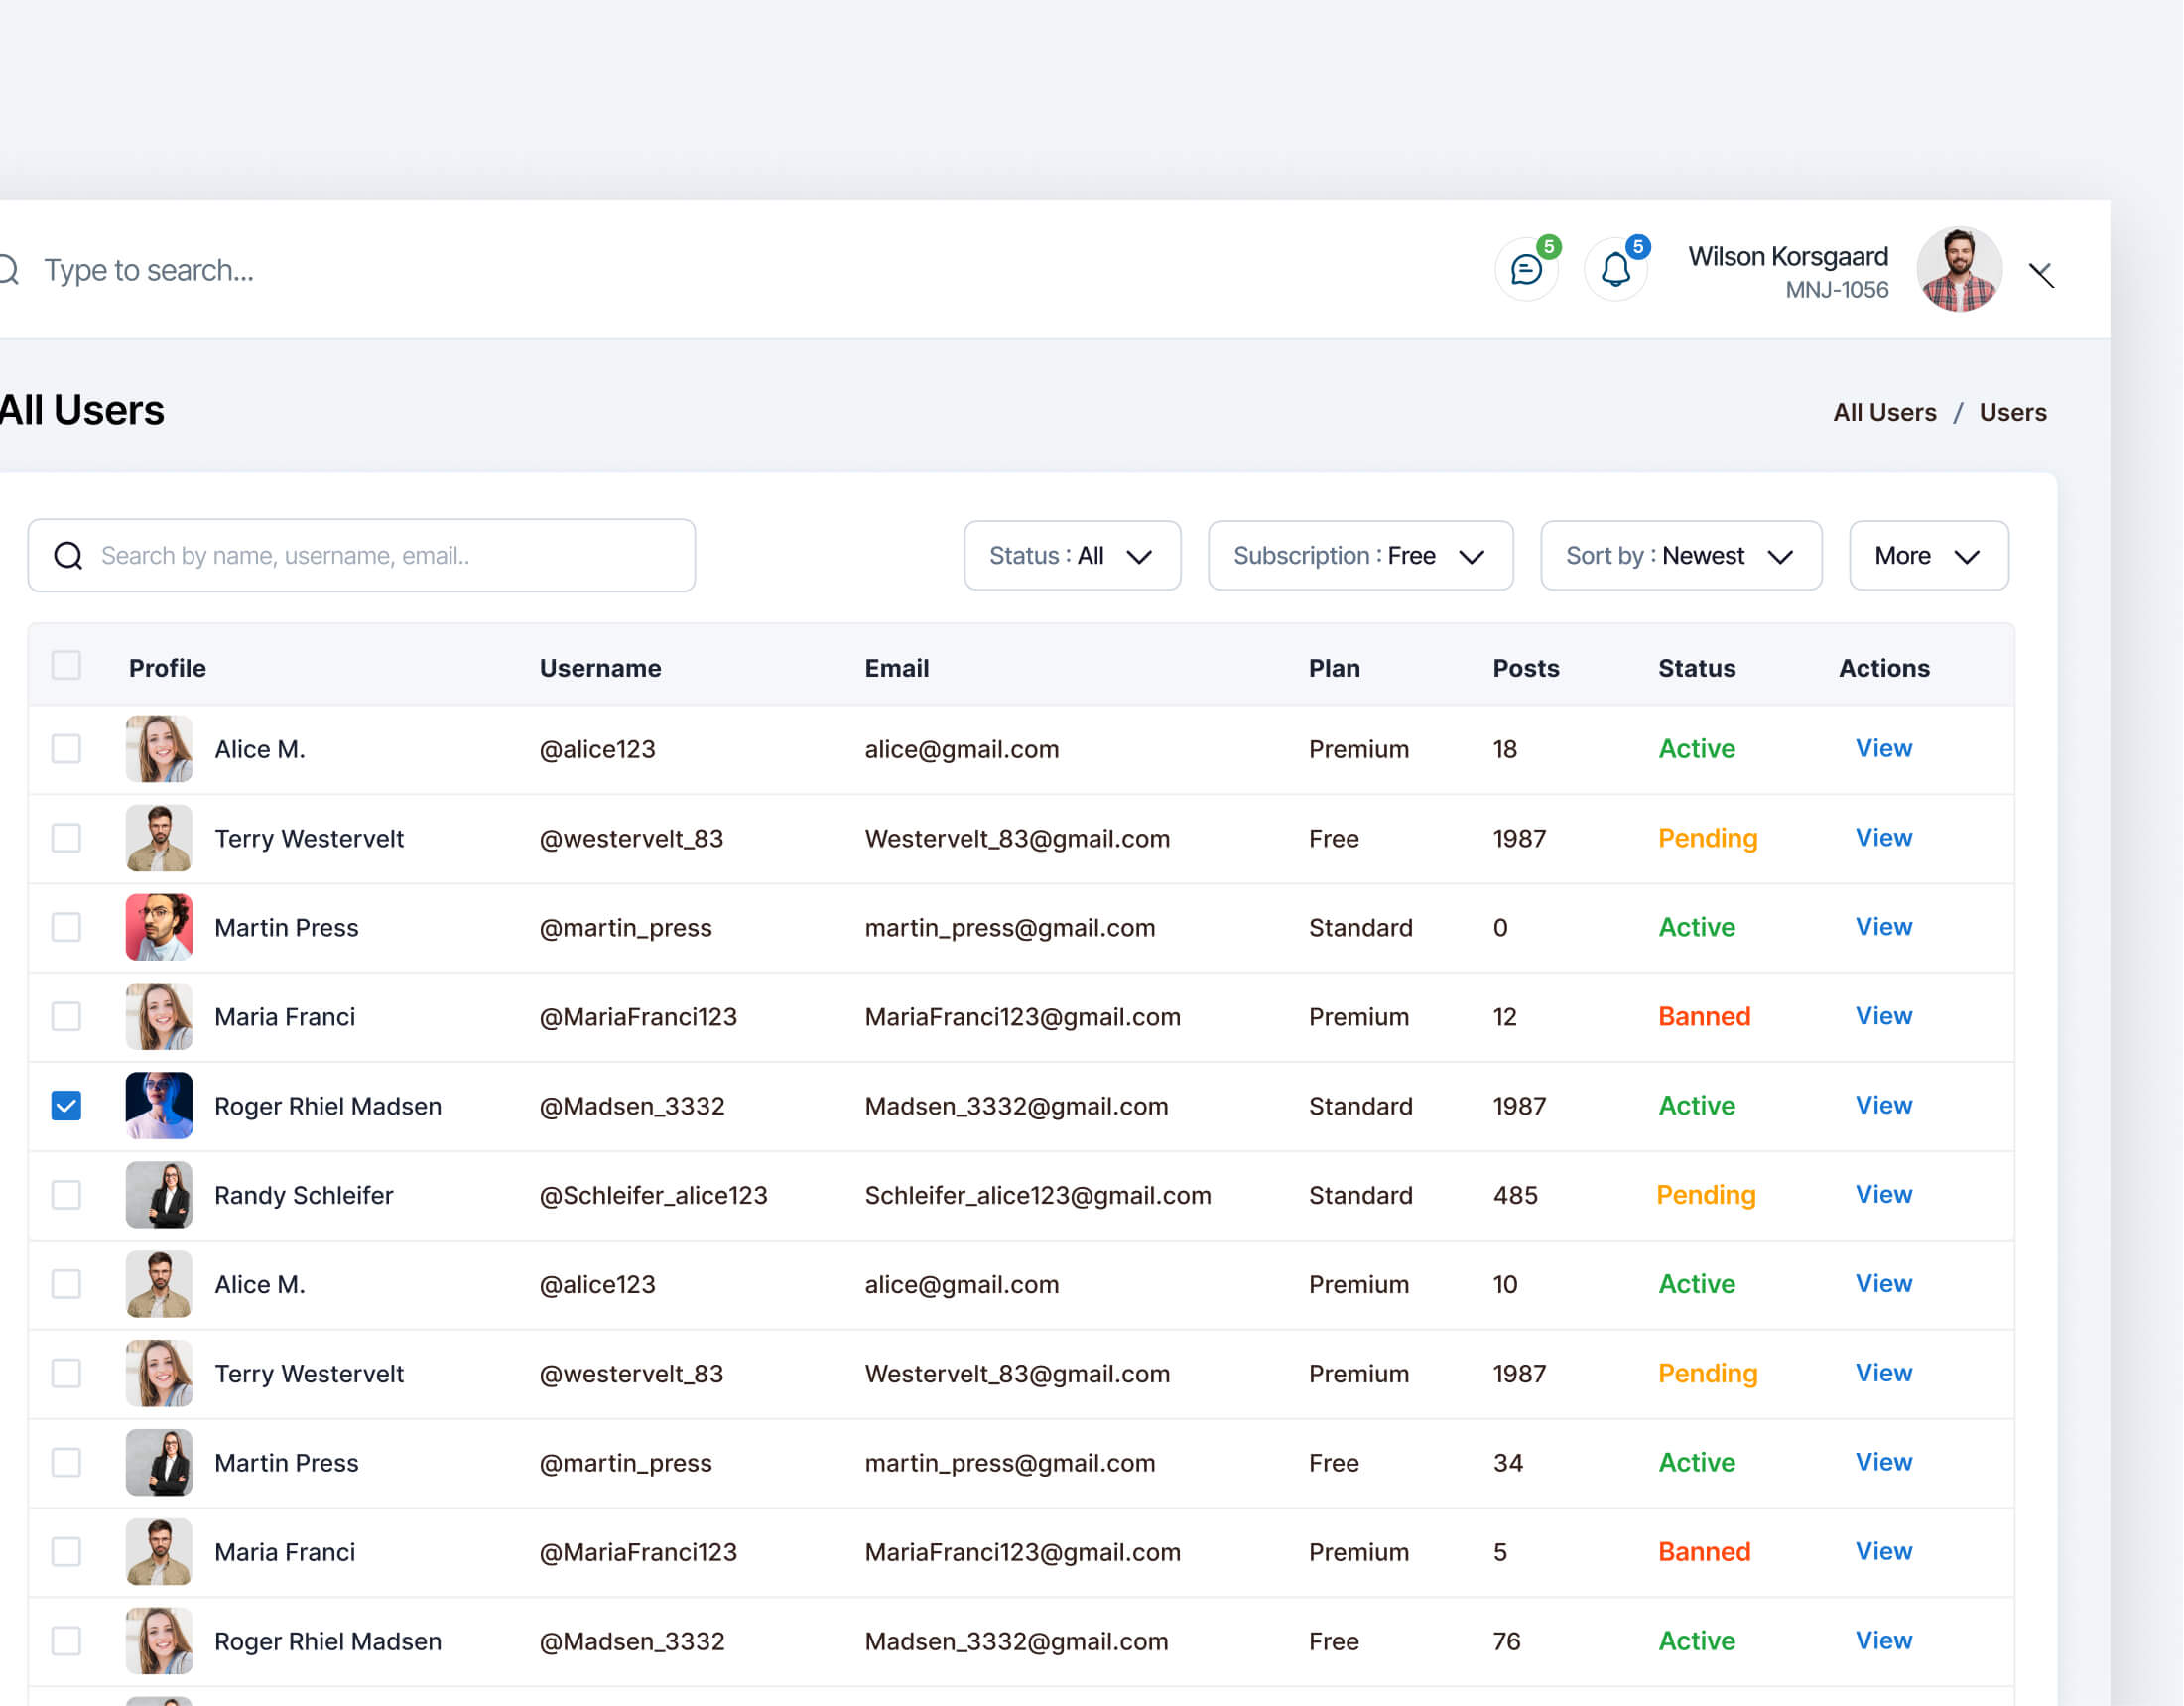This screenshot has width=2184, height=1706.
Task: Select the Users breadcrumb item
Action: click(2012, 412)
